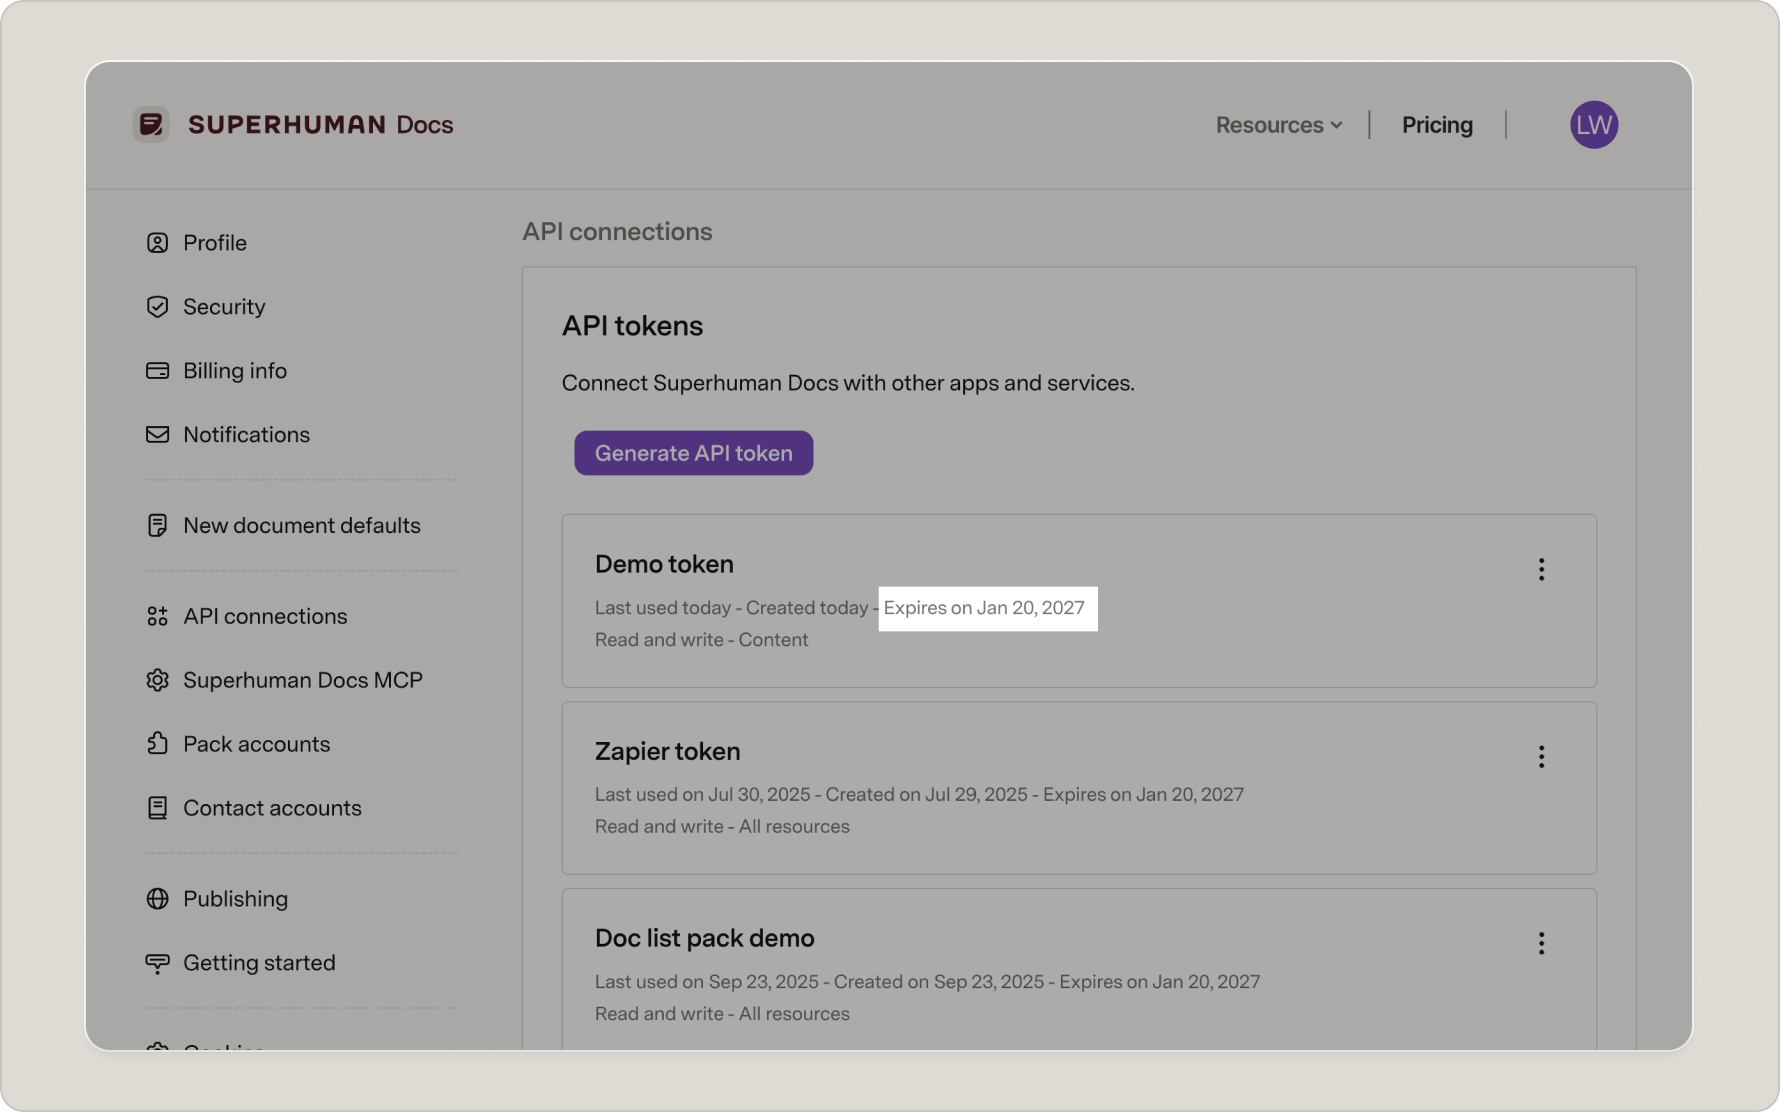Click 'Expires on Jan 20, 2027' on Demo token
Image resolution: width=1780 pixels, height=1112 pixels.
pyautogui.click(x=984, y=608)
